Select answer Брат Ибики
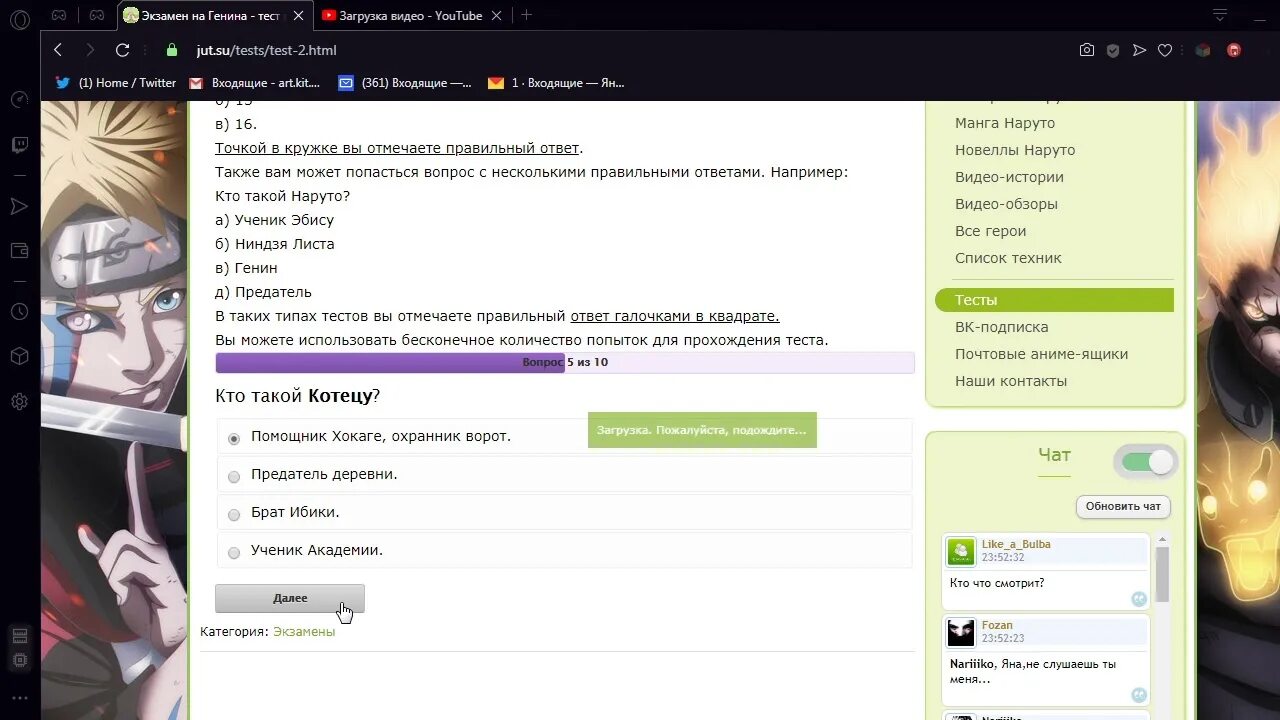 (234, 514)
